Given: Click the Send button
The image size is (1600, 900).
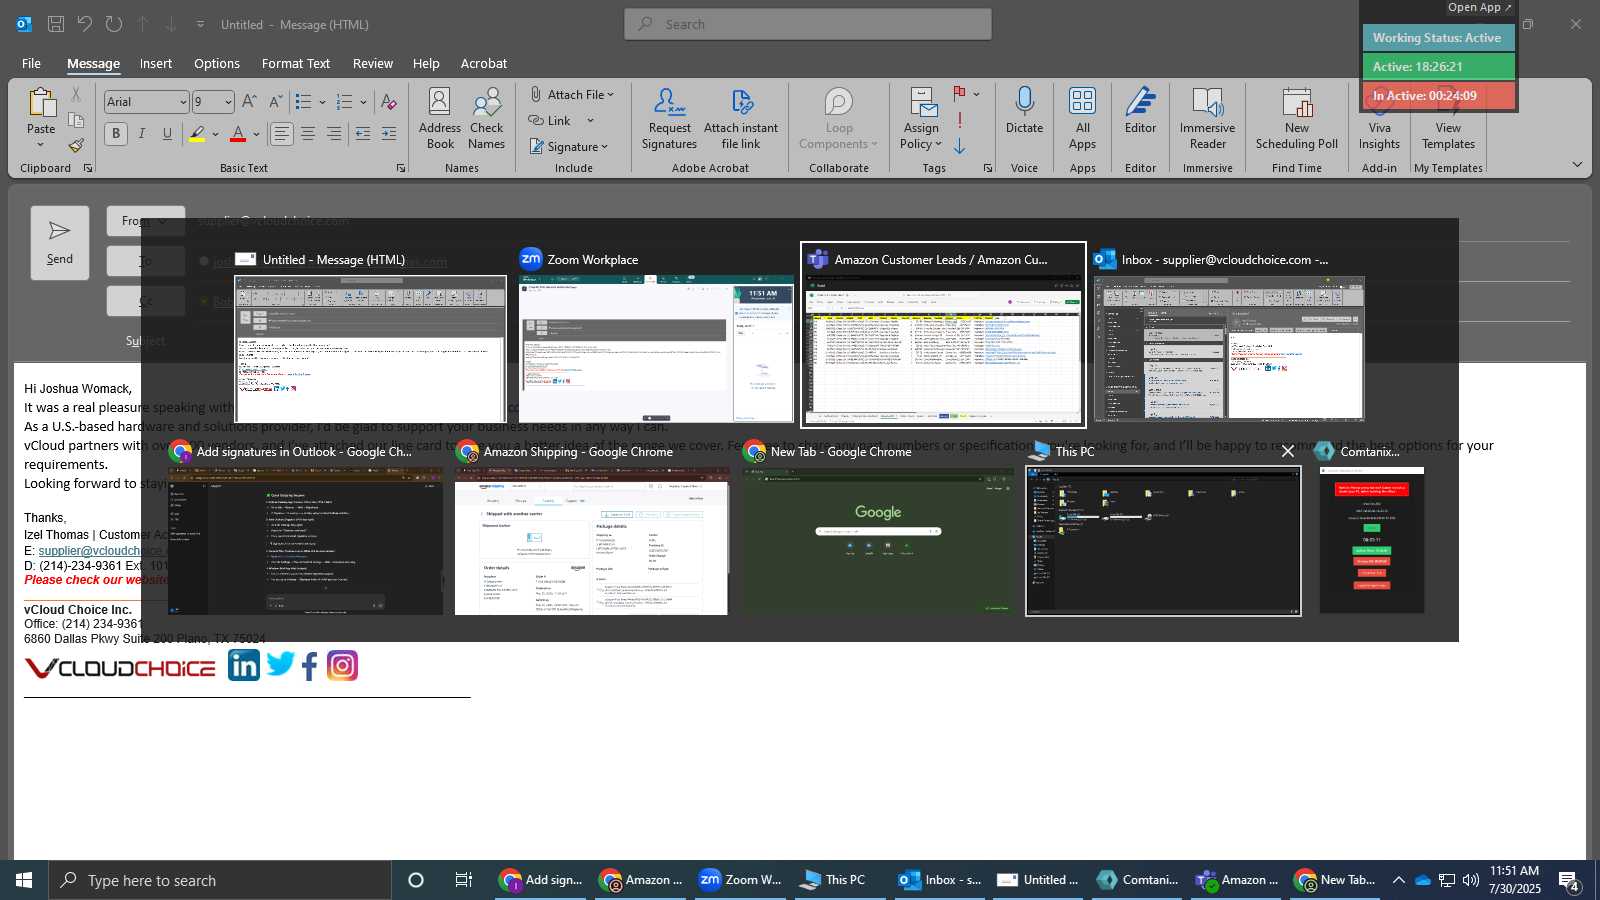Looking at the screenshot, I should coord(60,243).
